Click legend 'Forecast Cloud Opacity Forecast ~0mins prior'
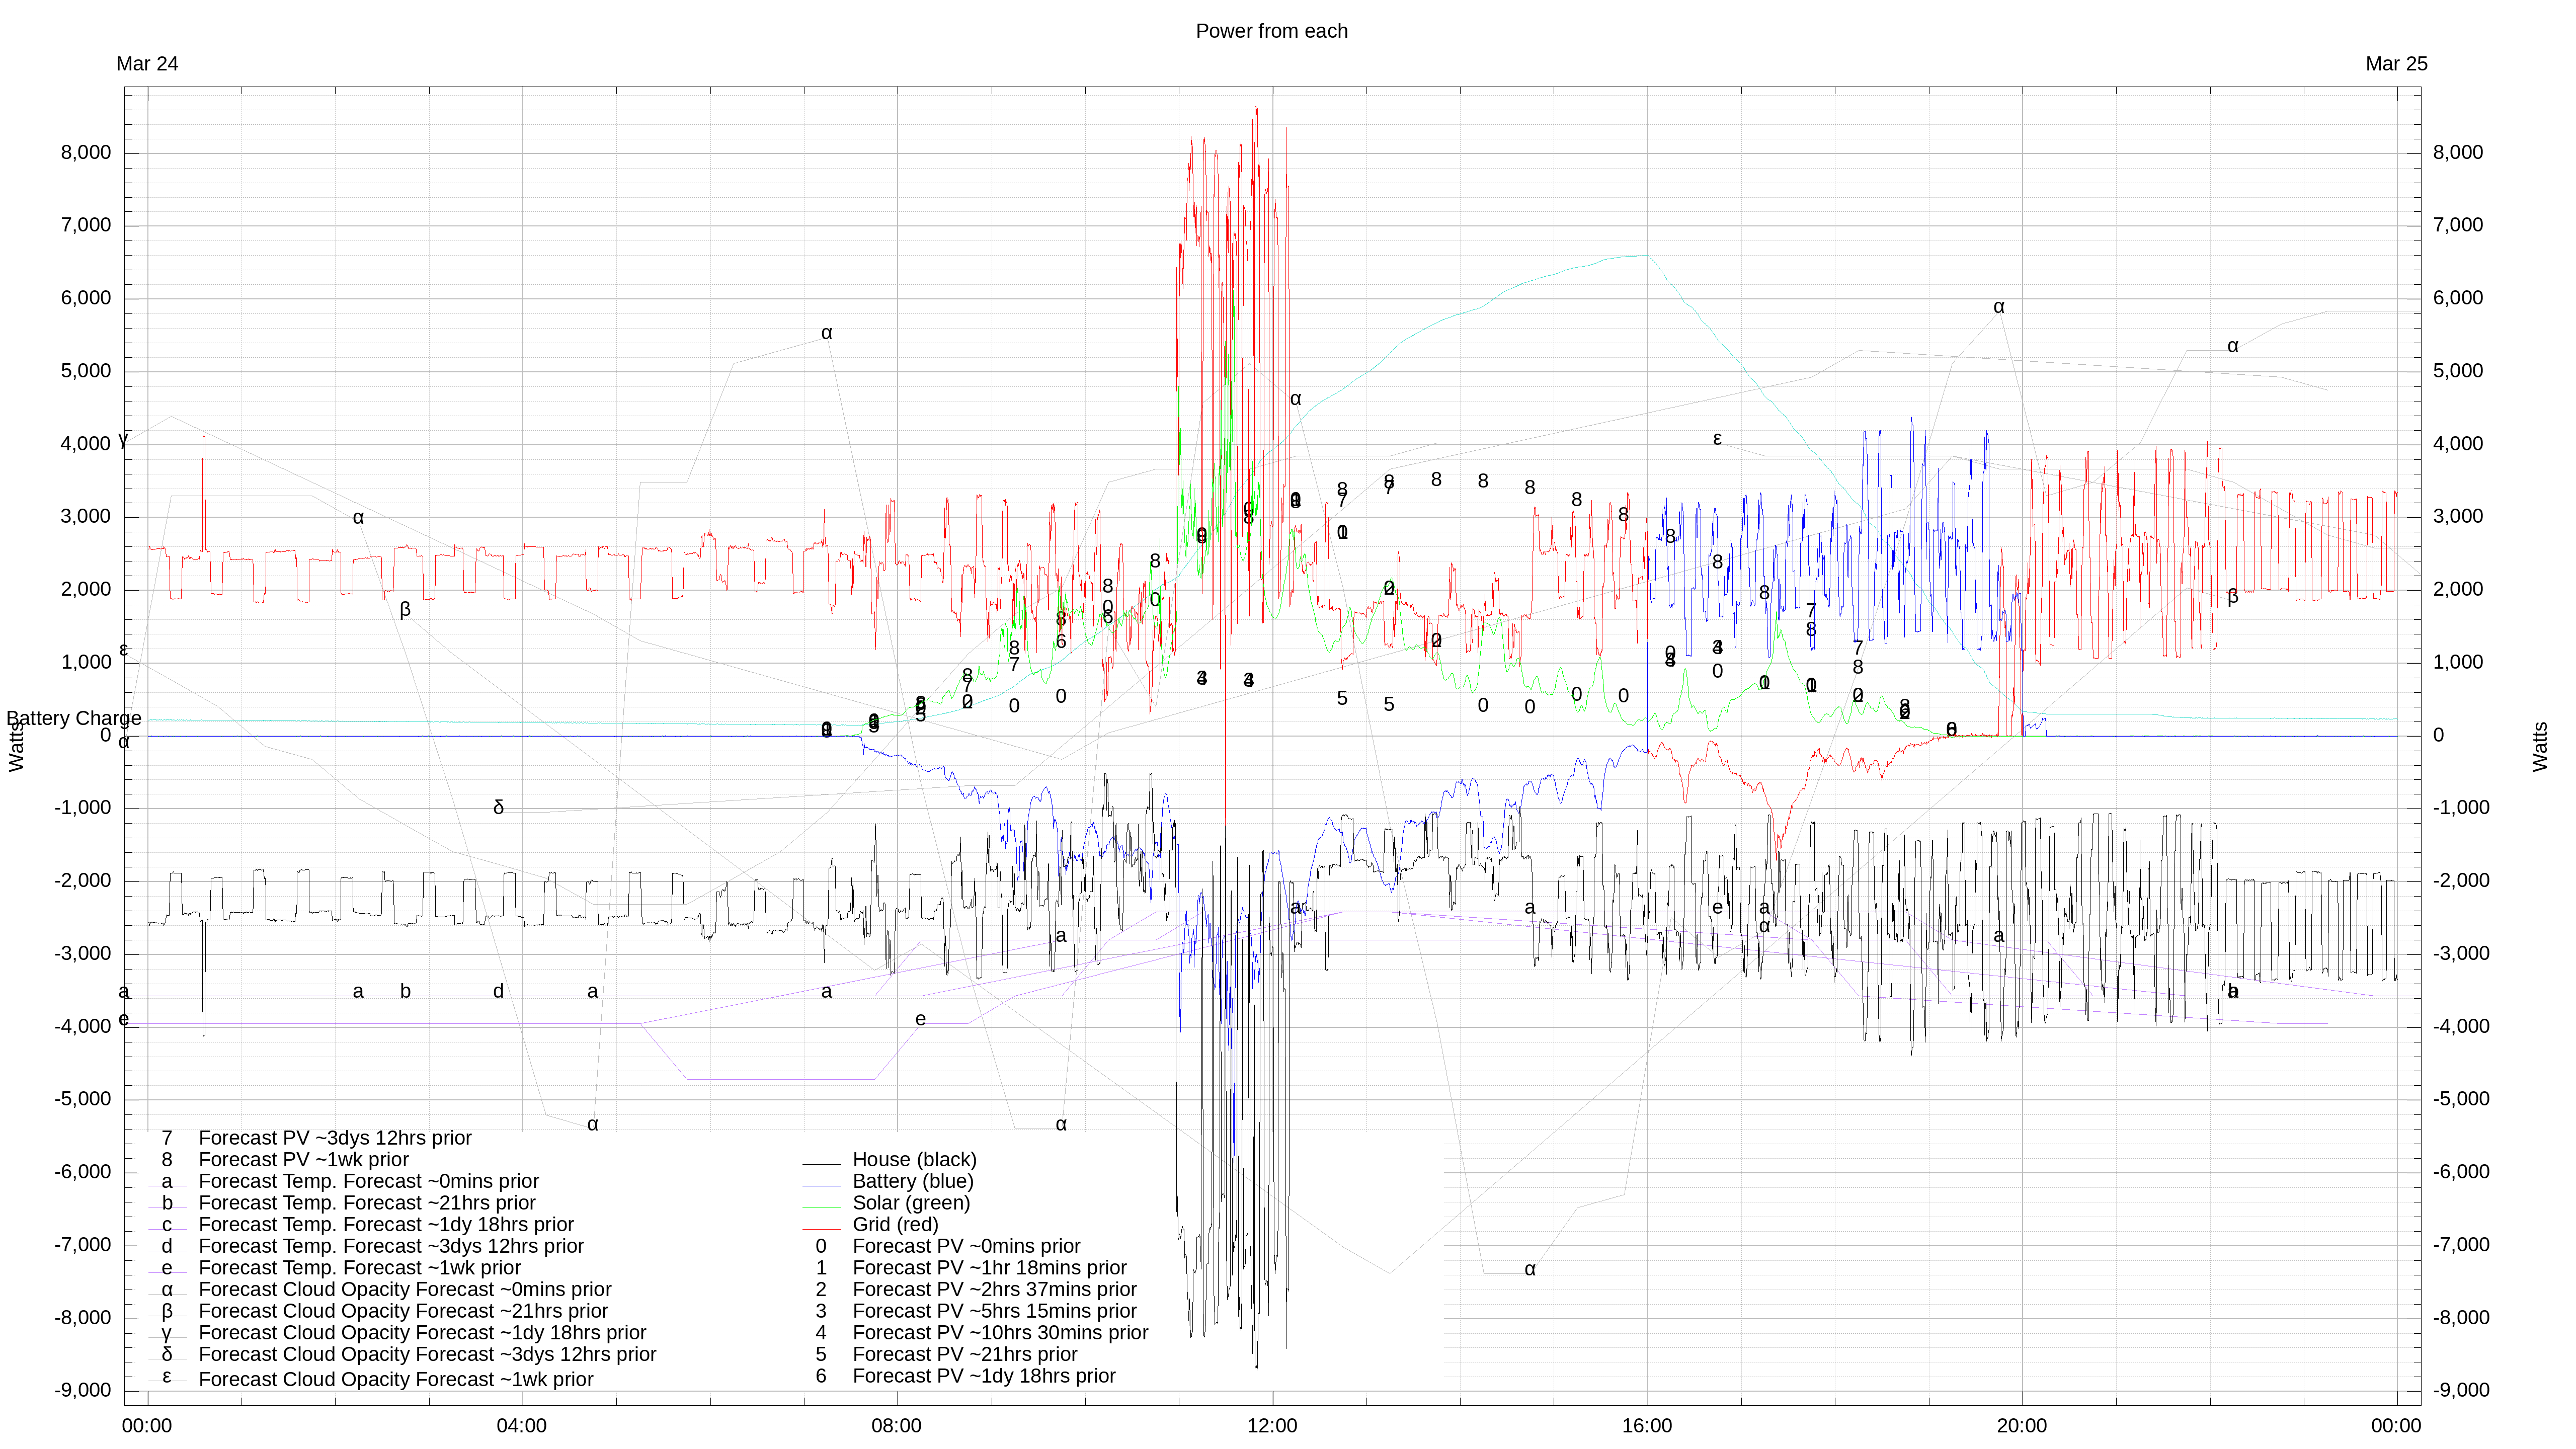The width and height of the screenshot is (2576, 1449). click(405, 1290)
